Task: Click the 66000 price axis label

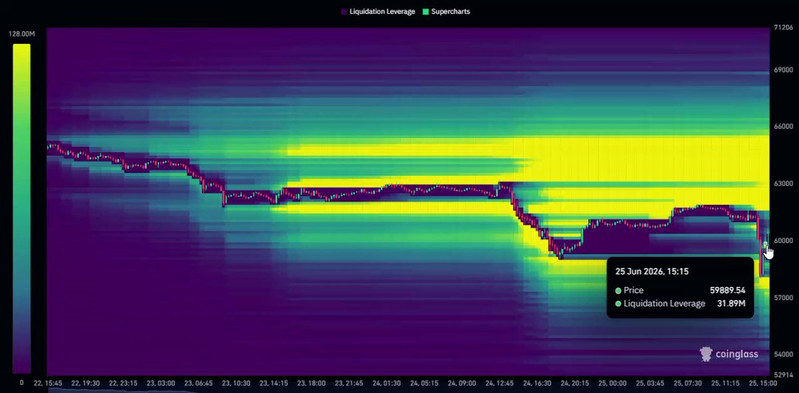Action: point(782,126)
